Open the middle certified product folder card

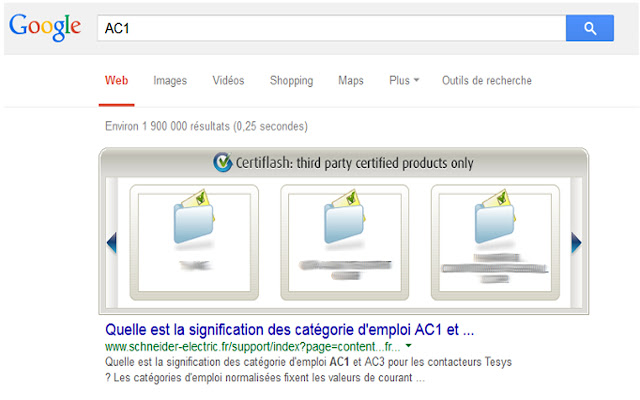coord(344,242)
